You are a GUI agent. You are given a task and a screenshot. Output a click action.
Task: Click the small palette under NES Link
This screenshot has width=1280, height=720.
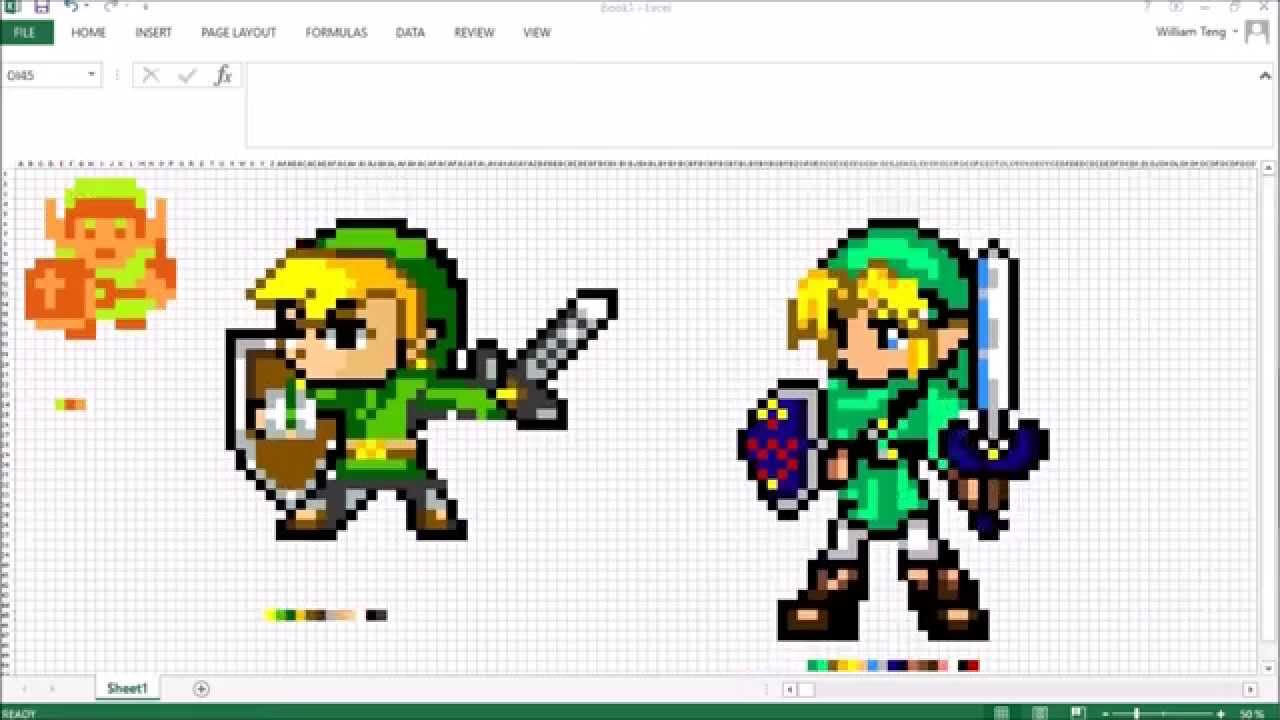[70, 404]
